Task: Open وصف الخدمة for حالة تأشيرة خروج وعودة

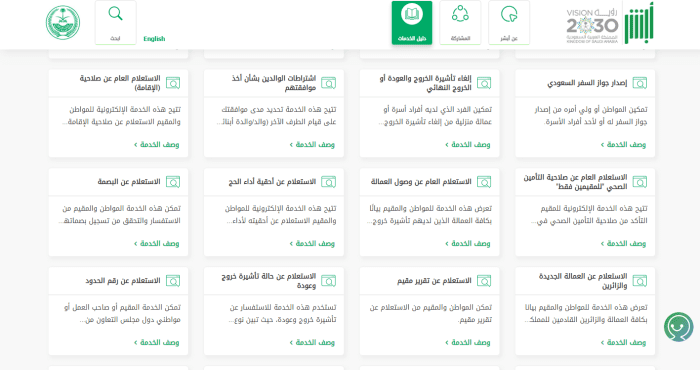Action: pyautogui.click(x=312, y=343)
